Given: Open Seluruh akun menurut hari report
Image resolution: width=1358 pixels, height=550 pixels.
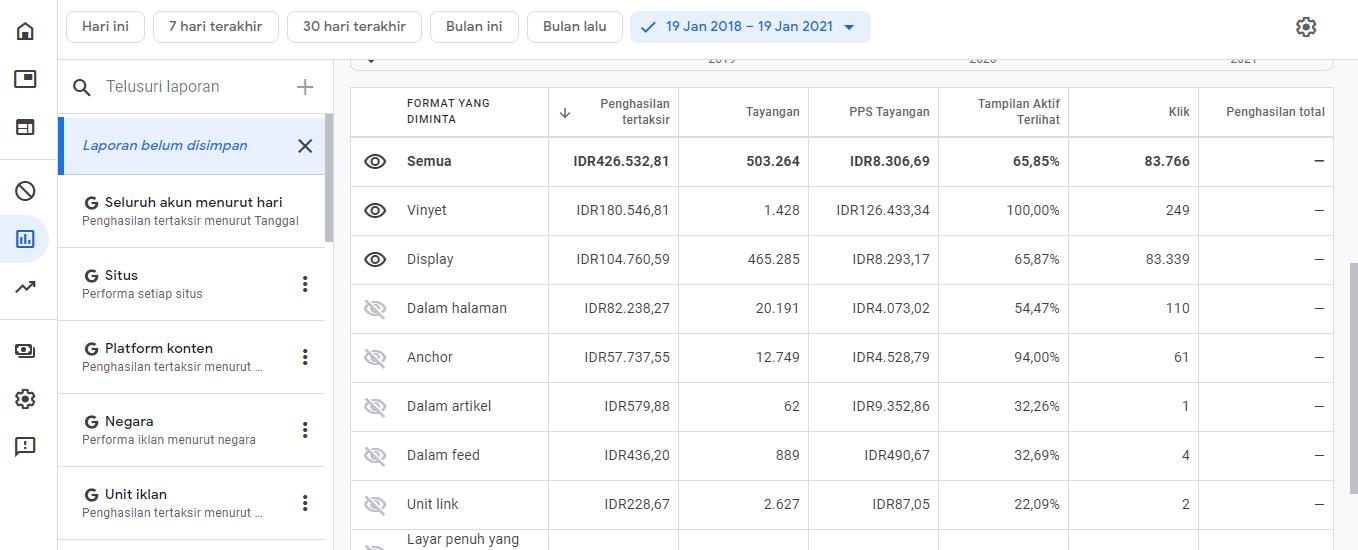Looking at the screenshot, I should (191, 211).
